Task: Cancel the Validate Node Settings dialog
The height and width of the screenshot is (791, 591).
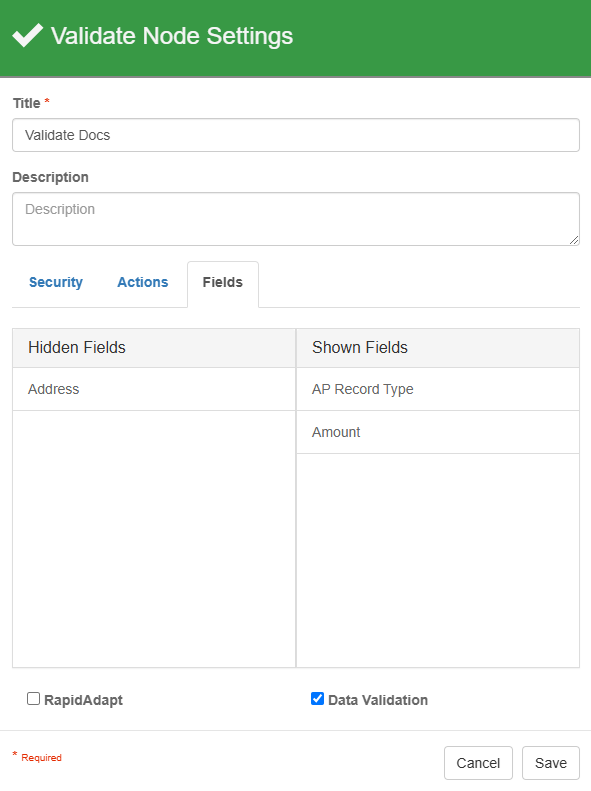Action: point(478,763)
